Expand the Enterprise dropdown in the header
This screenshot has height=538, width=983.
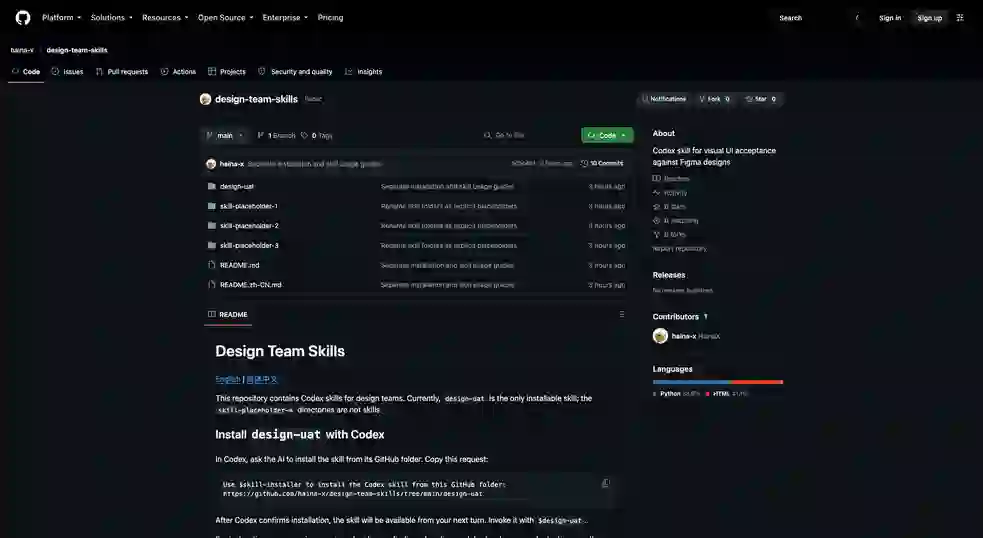[x=285, y=18]
